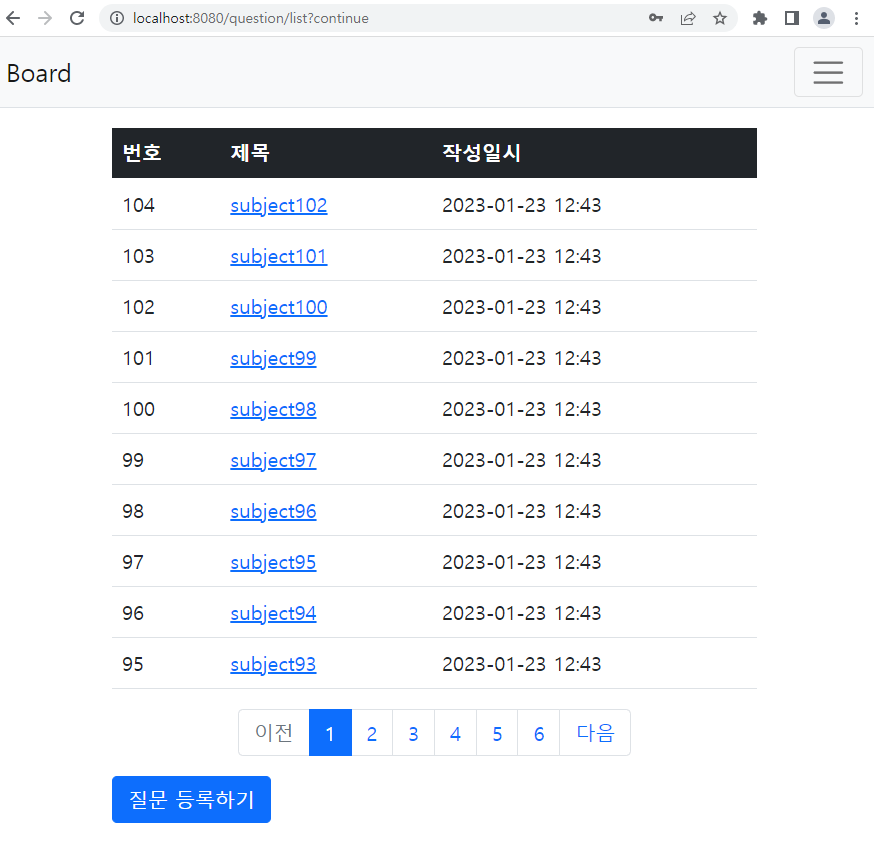
Task: Toggle browser side panel icon
Action: pos(792,18)
